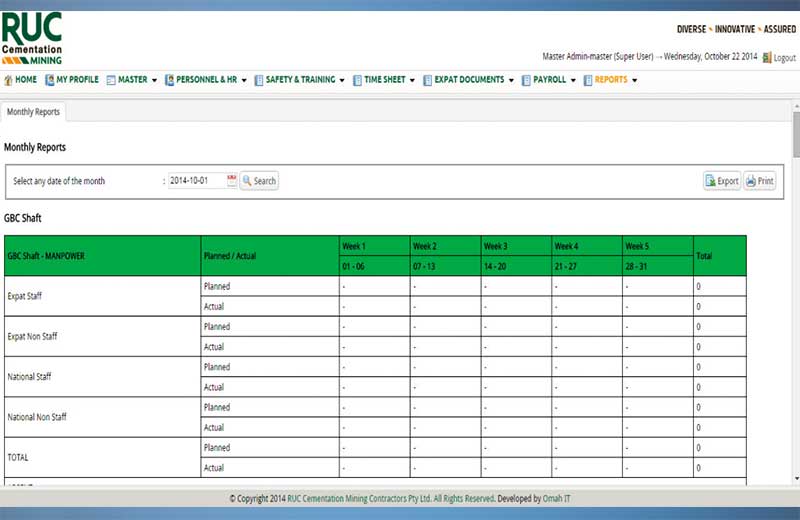Export the monthly report
800x520 pixels.
[x=722, y=181]
